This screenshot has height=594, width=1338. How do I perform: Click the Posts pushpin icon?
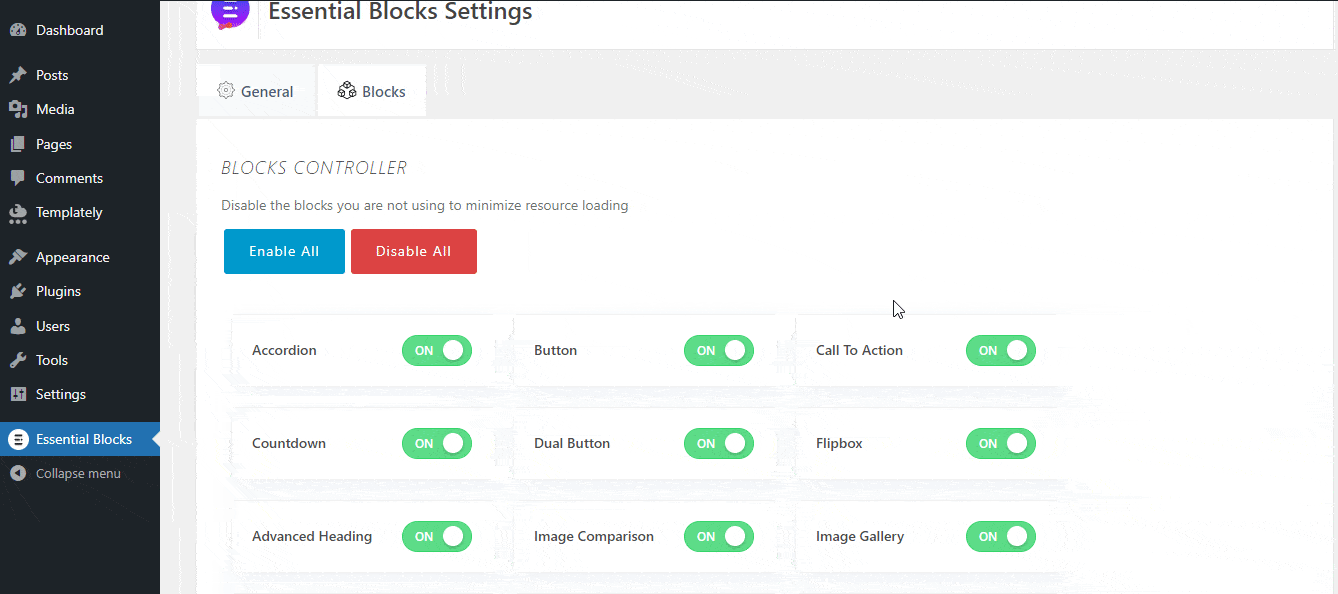click(17, 75)
